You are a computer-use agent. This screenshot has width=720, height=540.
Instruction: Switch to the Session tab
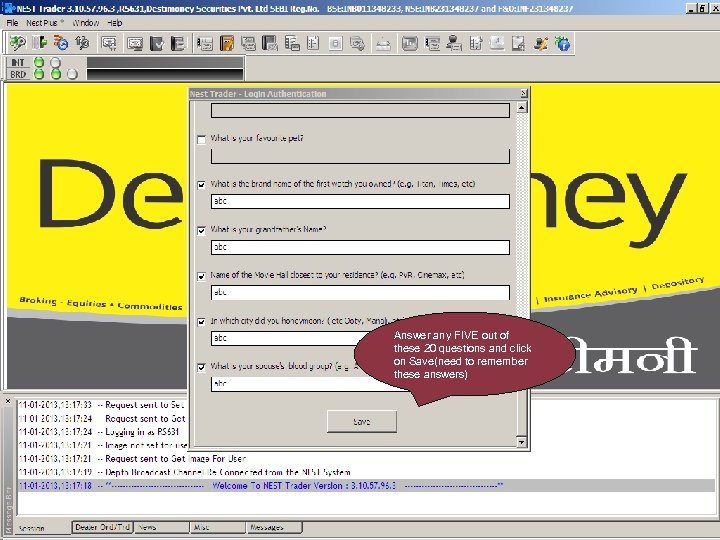point(41,528)
